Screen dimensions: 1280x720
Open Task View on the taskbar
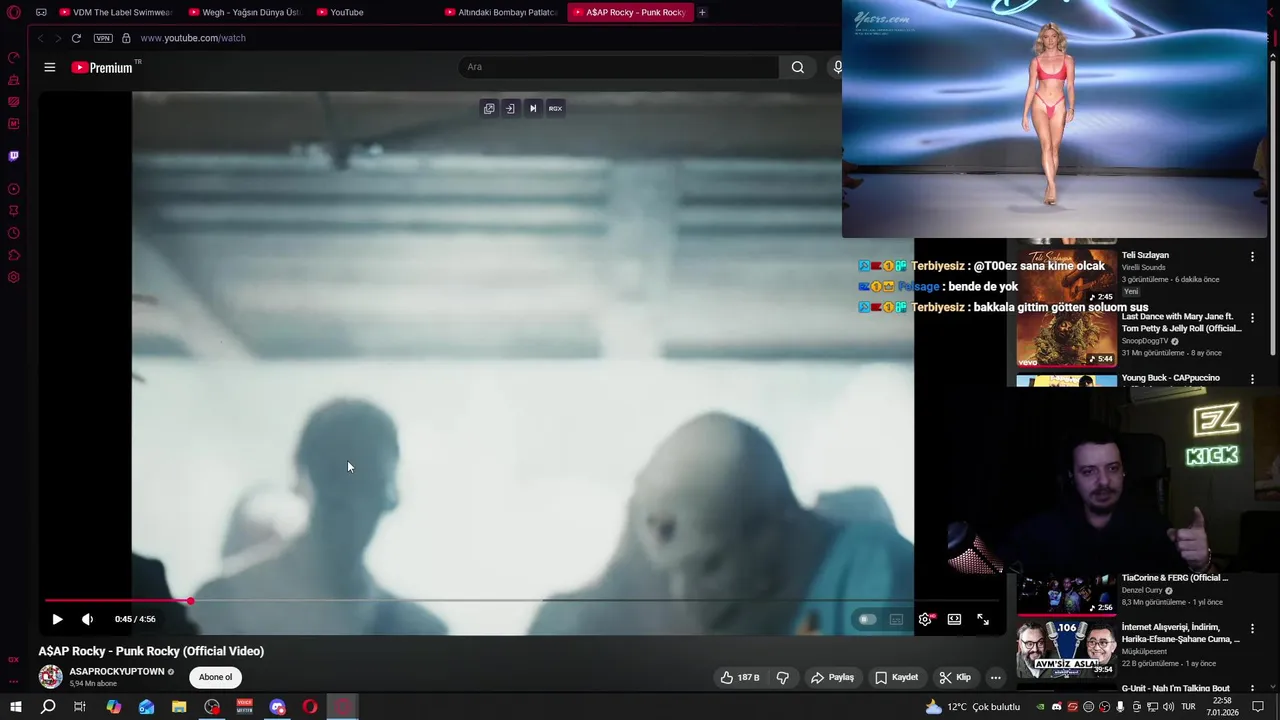coord(80,707)
